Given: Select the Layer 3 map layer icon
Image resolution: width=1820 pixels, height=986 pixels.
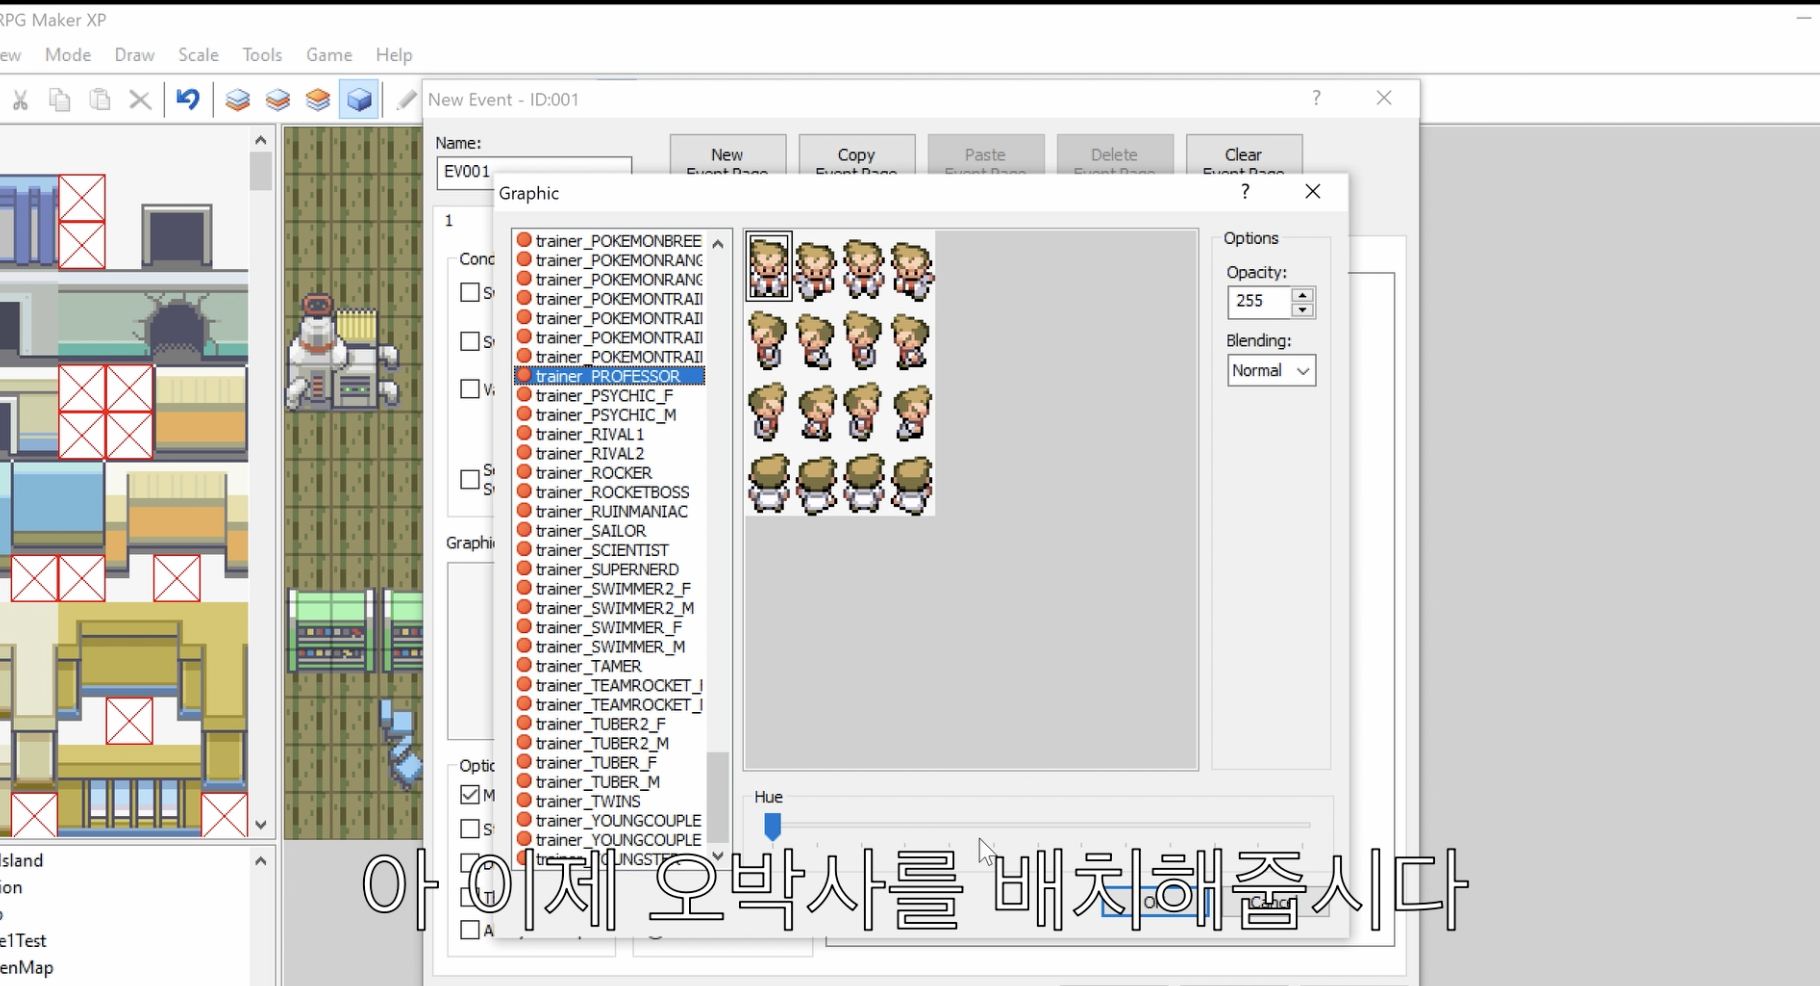Looking at the screenshot, I should (x=318, y=100).
